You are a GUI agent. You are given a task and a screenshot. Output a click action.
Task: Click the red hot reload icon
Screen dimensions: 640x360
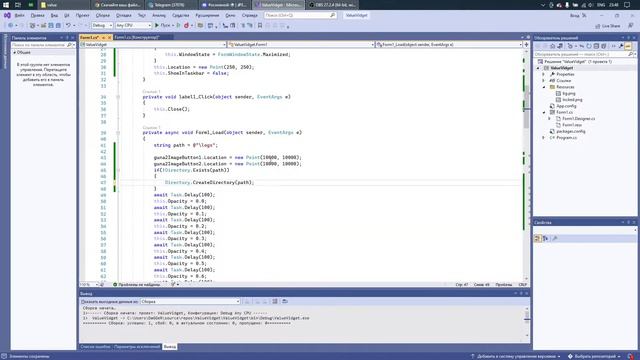186,25
